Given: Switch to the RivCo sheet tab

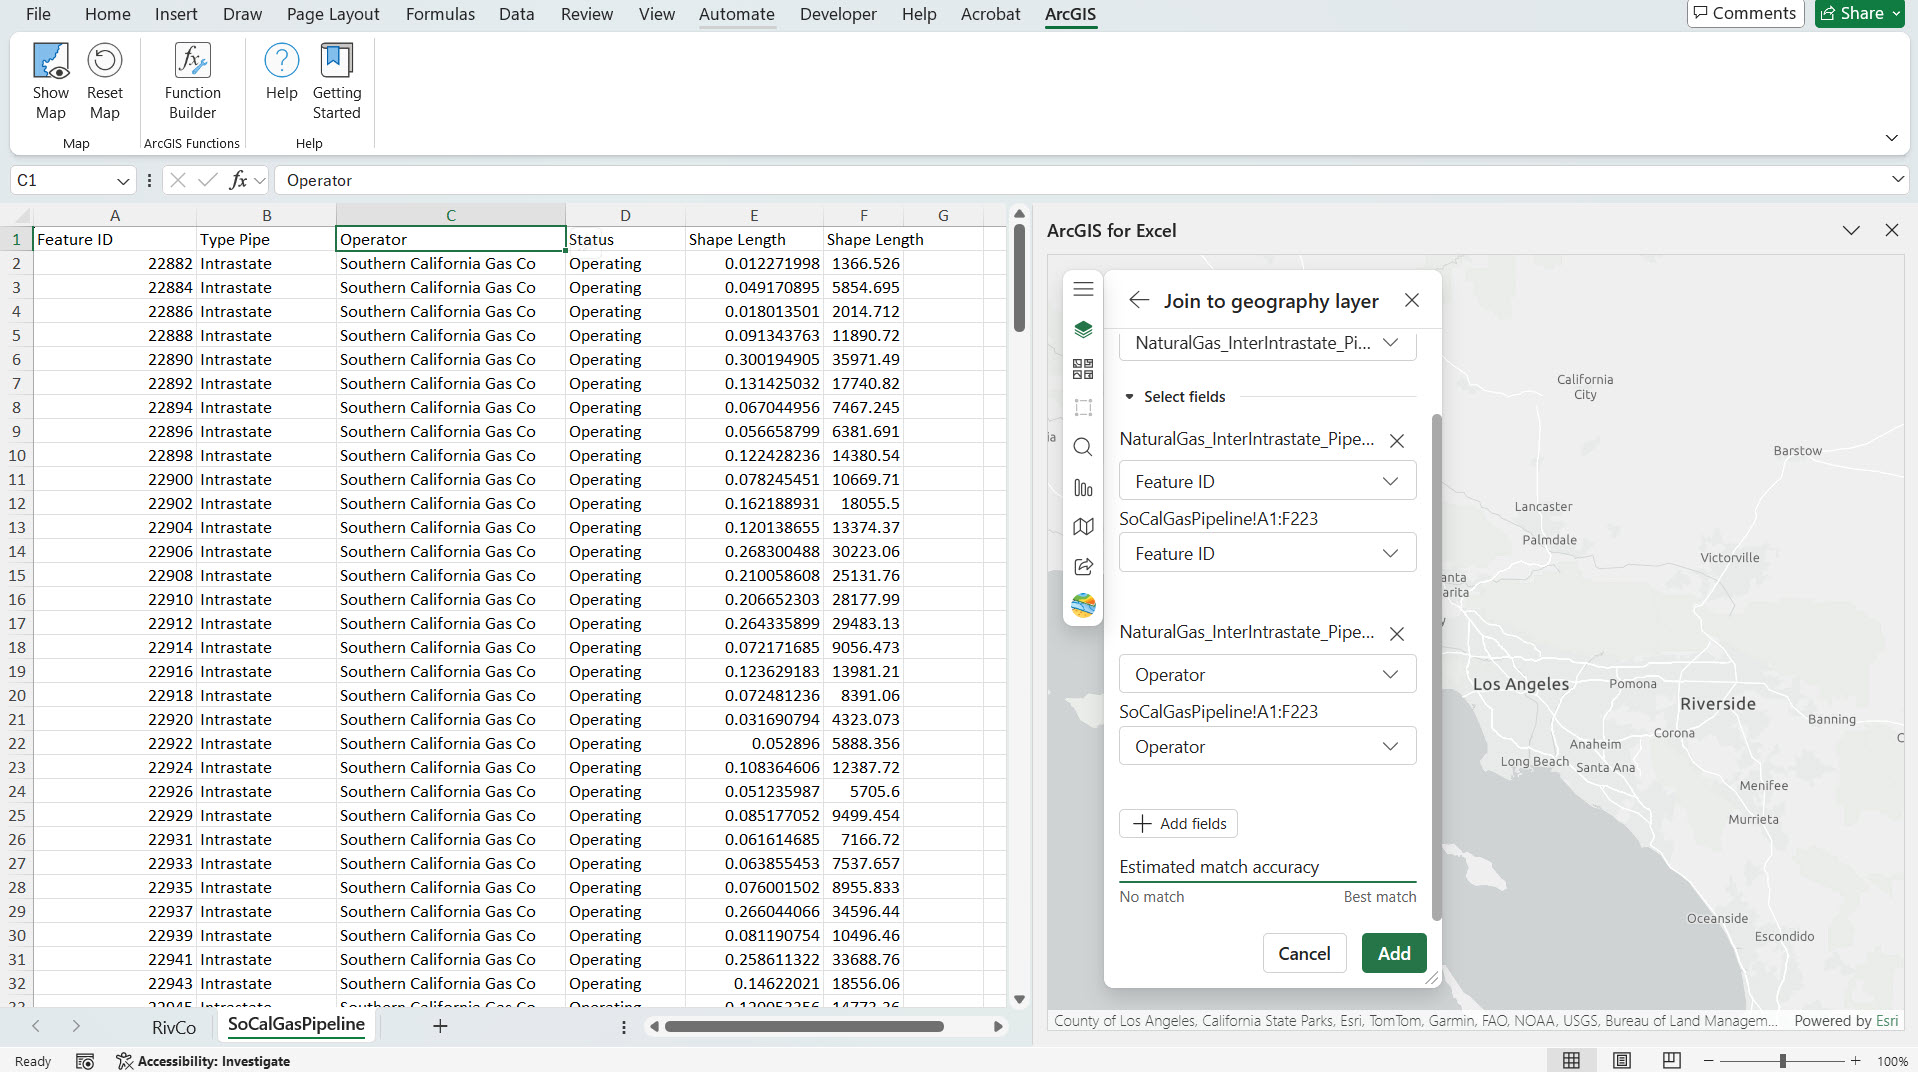Looking at the screenshot, I should coord(173,1027).
